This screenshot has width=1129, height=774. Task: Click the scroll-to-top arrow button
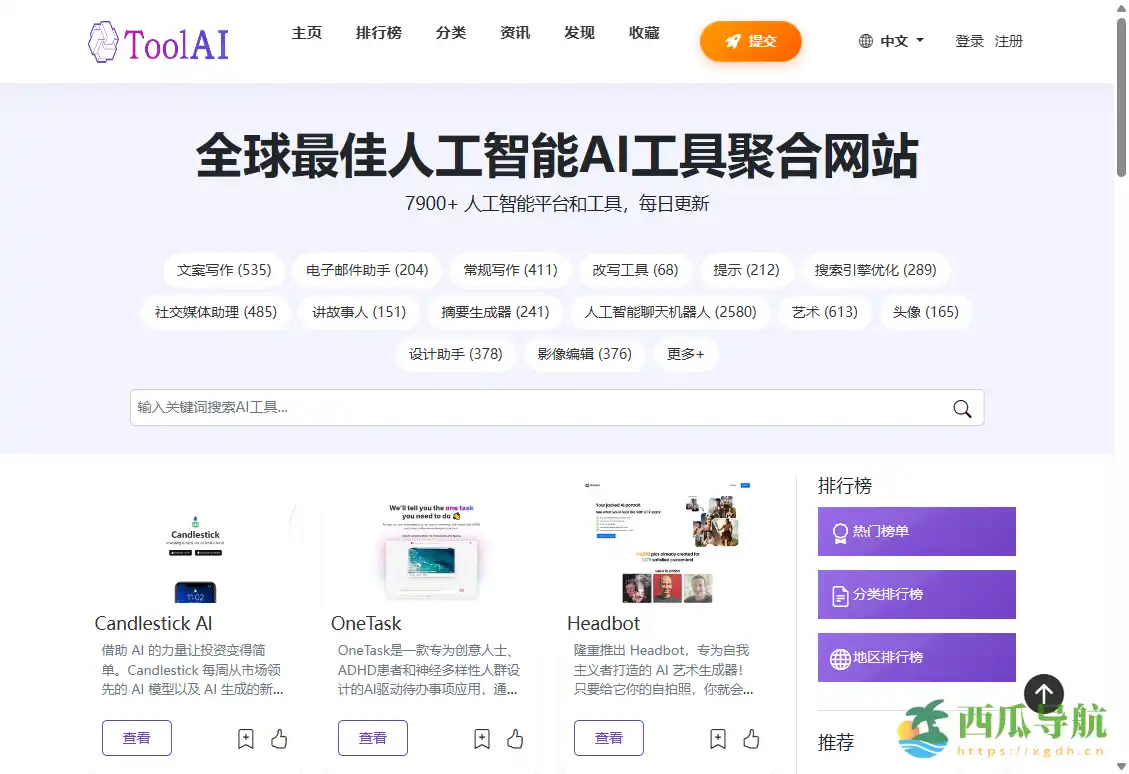[1043, 693]
